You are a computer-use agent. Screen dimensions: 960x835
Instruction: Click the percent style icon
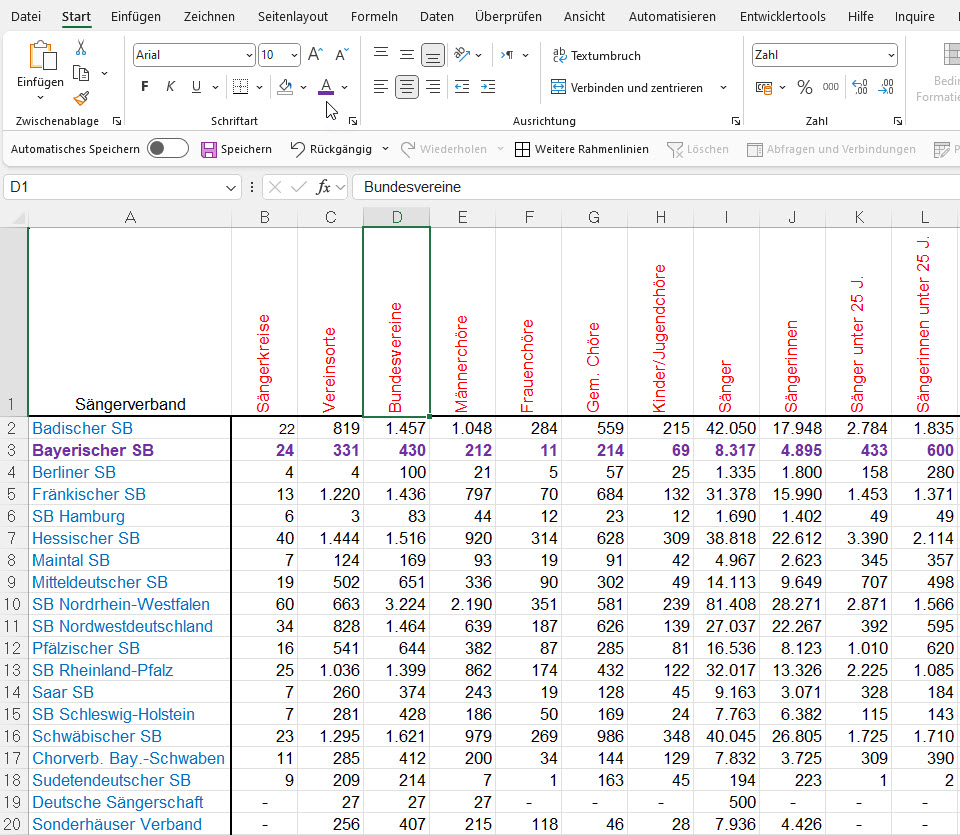[804, 87]
